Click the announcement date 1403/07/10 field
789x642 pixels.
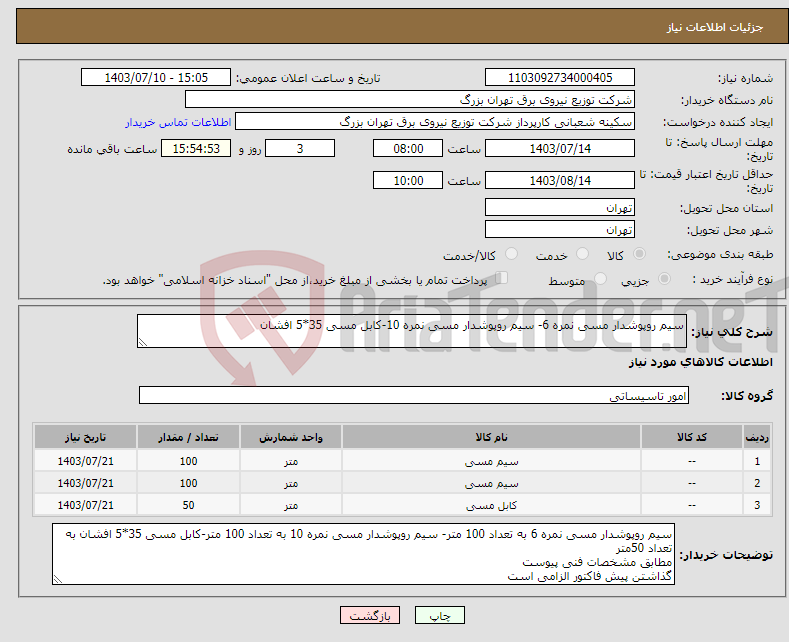pos(156,77)
